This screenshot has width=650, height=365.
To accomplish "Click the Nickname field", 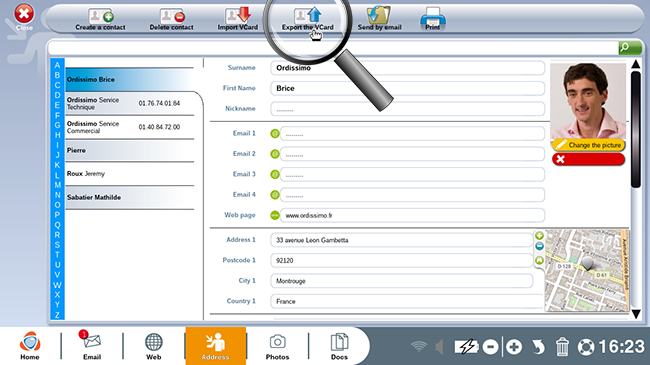I will [x=407, y=109].
